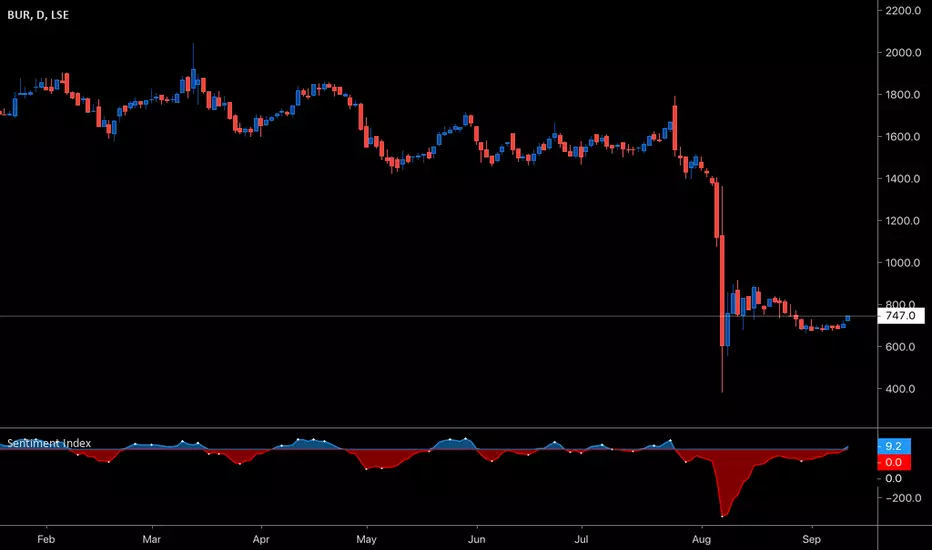Click the Jun label on time axis
This screenshot has width=932, height=550.
coord(476,539)
